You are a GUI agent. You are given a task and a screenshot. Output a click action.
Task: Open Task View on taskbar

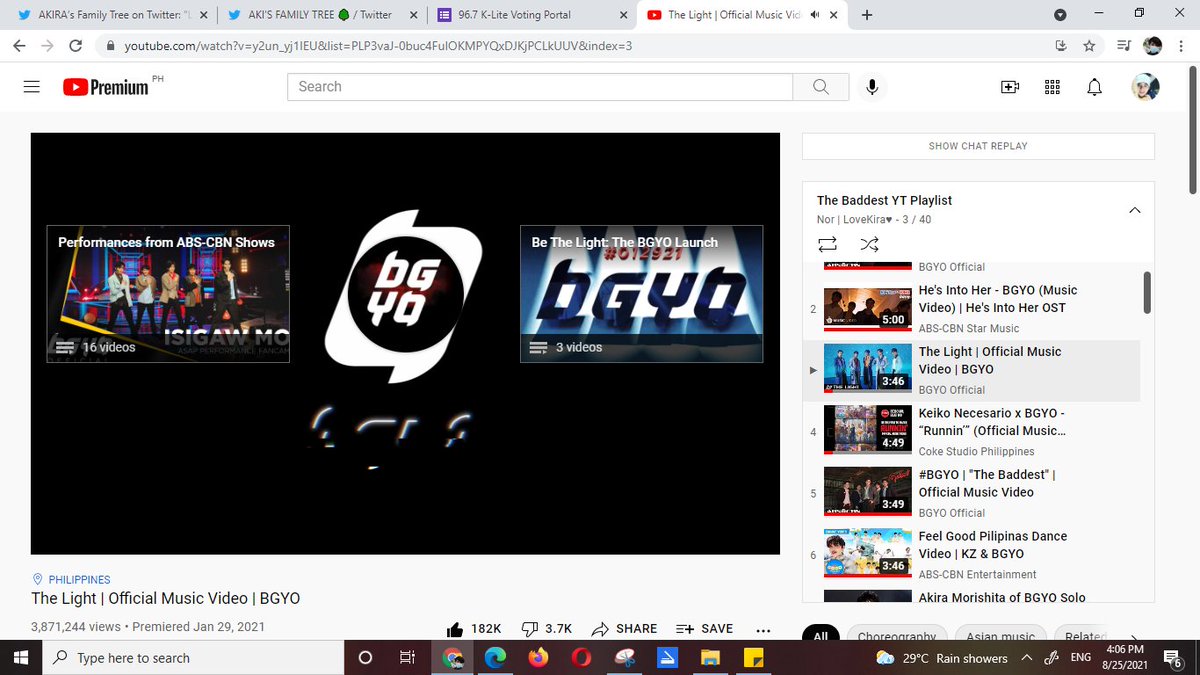(407, 658)
